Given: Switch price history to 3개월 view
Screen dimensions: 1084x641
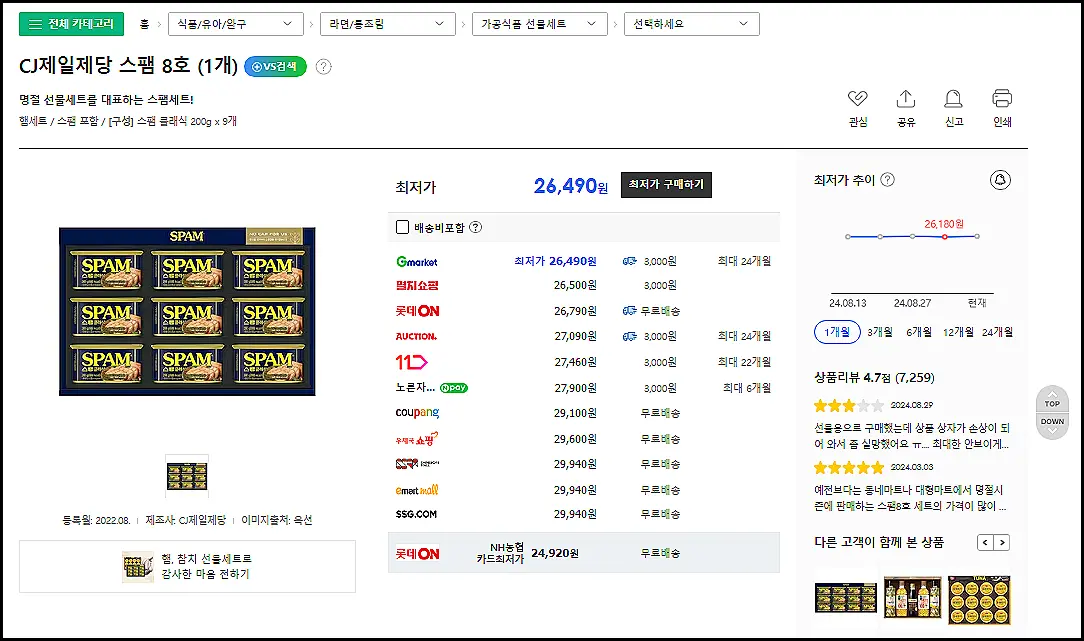Looking at the screenshot, I should coord(881,331).
